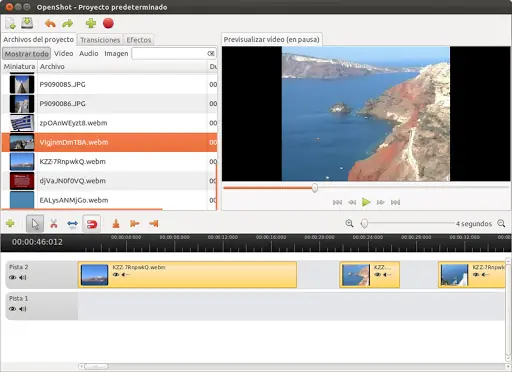Click the red djVaJN0f0VQ.webm thumbnail

22,181
